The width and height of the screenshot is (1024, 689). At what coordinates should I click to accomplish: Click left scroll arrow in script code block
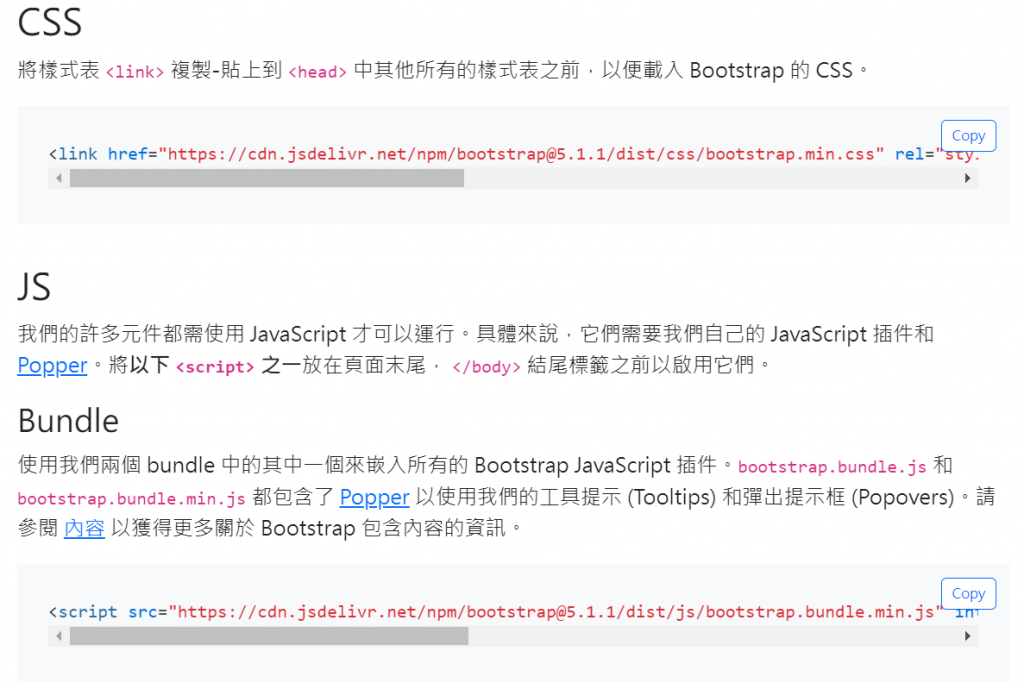tap(59, 636)
